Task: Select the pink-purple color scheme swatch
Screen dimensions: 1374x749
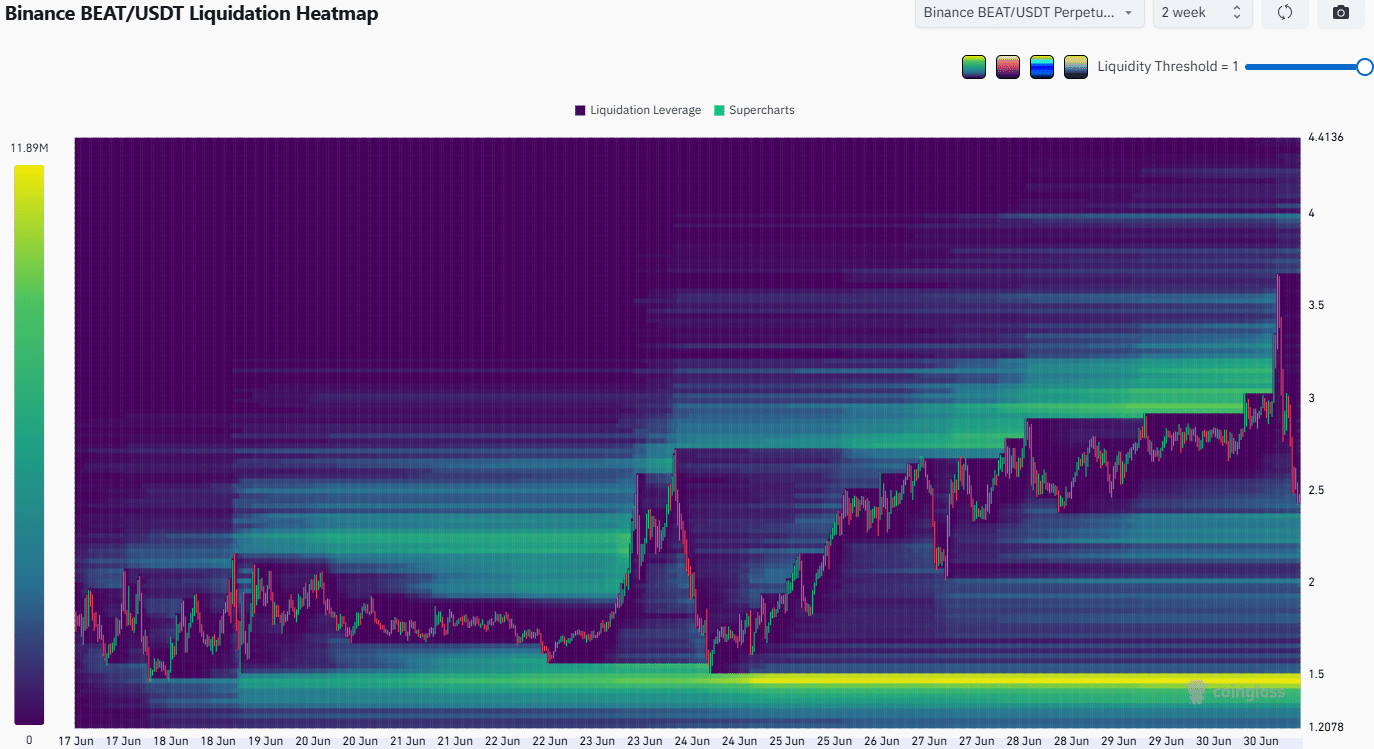Action: (1008, 67)
